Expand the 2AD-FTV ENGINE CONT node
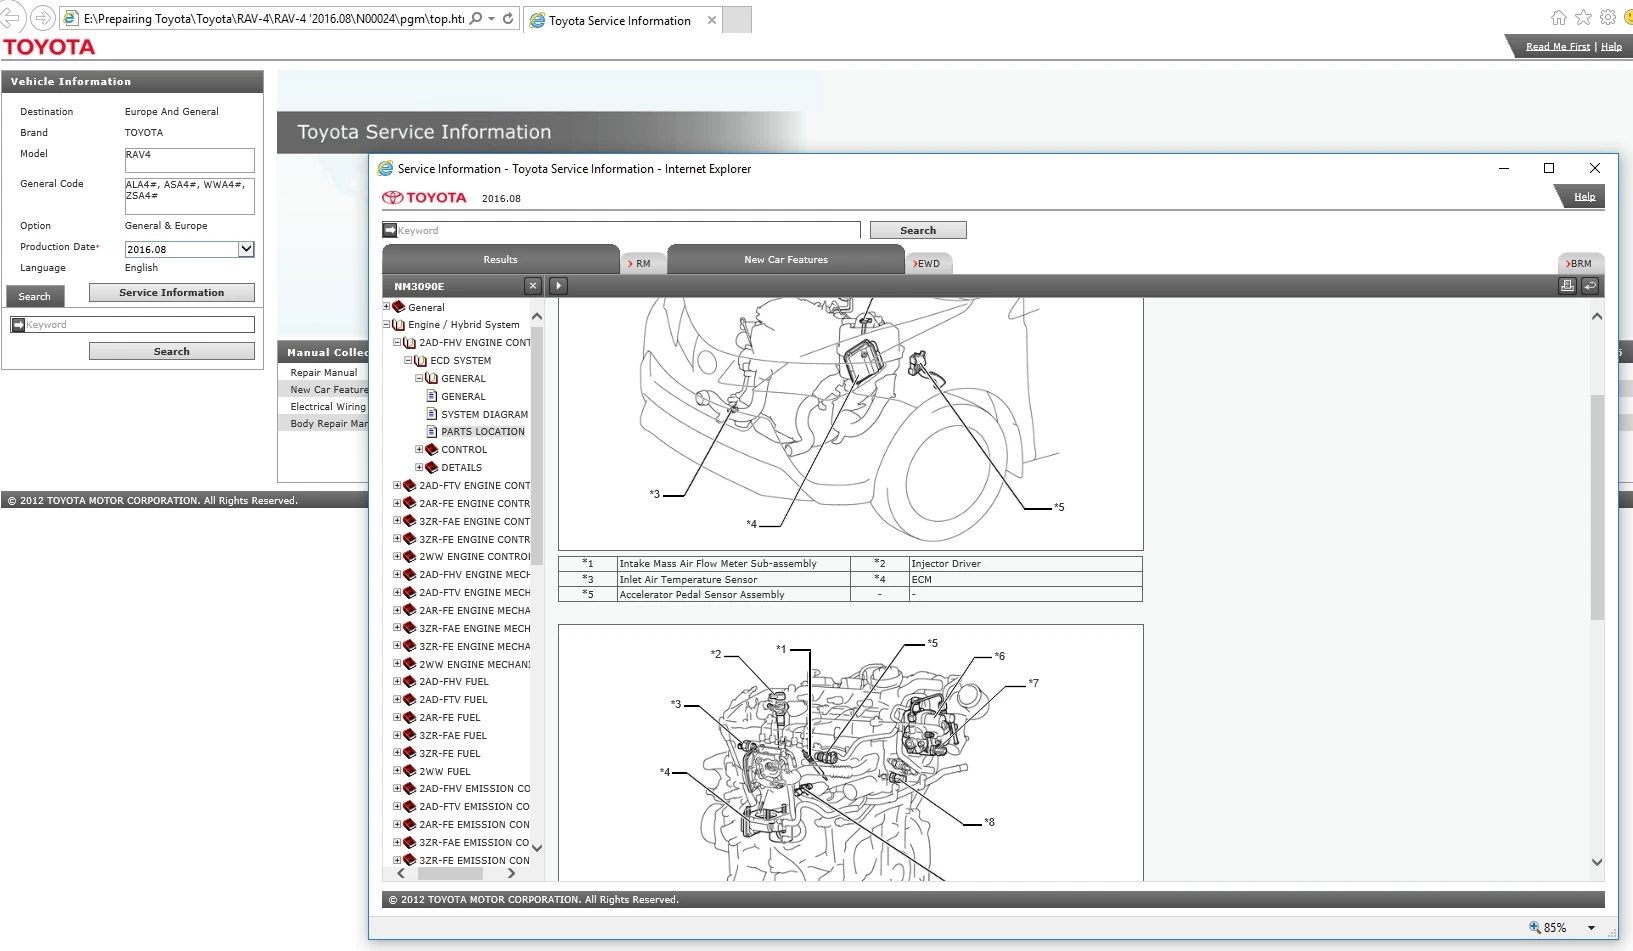1633x951 pixels. pos(397,485)
